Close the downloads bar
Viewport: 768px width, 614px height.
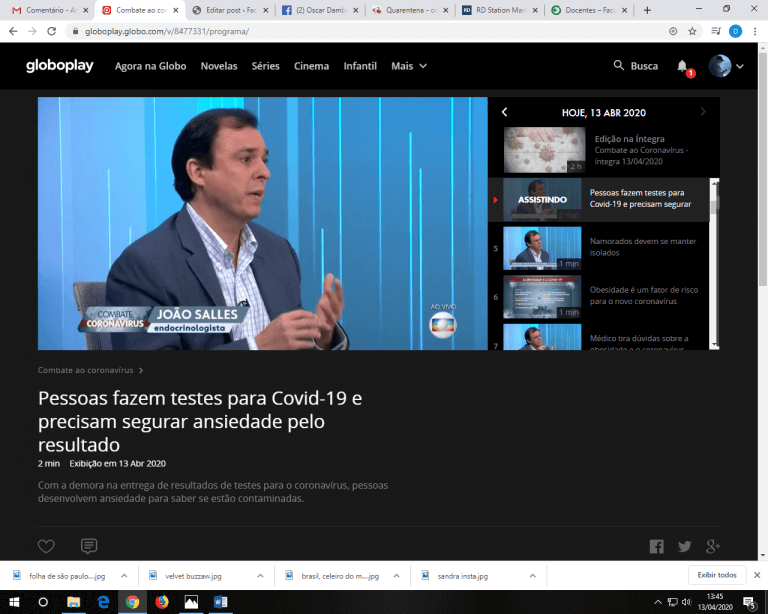pos(757,575)
